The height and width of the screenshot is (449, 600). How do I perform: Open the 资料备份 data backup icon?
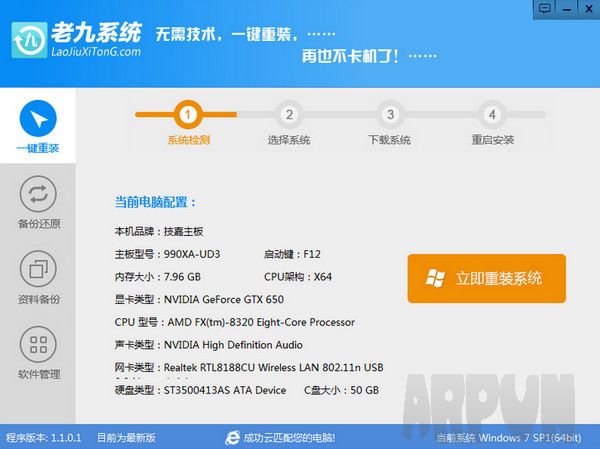[38, 269]
